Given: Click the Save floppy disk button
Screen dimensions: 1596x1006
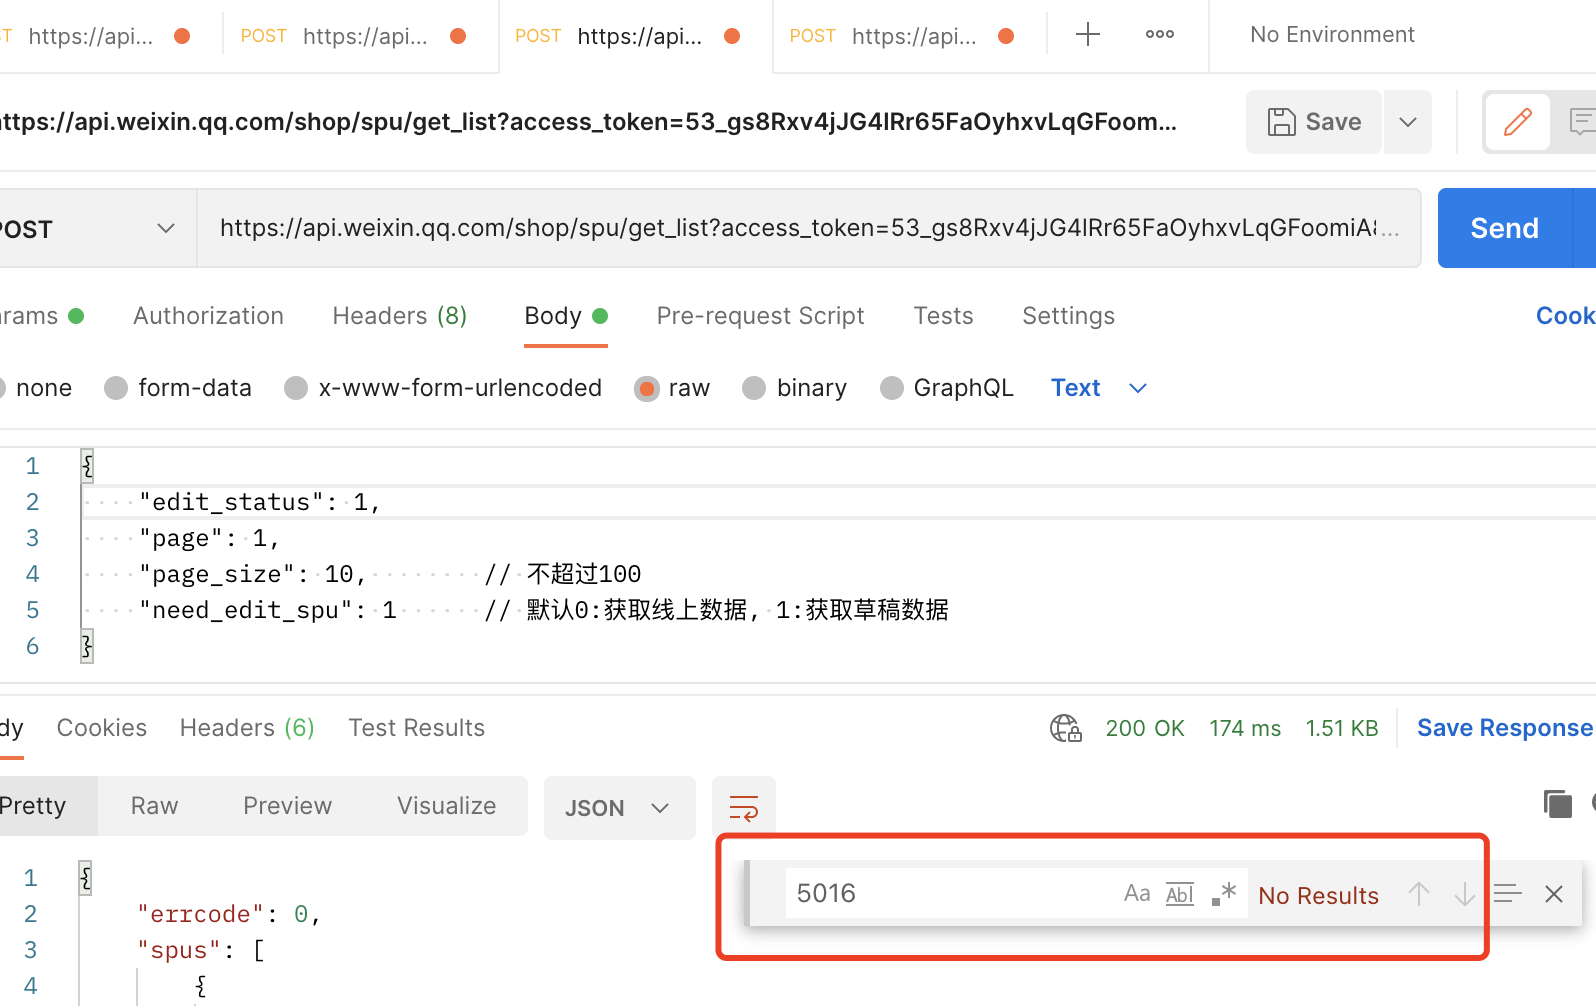Looking at the screenshot, I should pyautogui.click(x=1314, y=122).
